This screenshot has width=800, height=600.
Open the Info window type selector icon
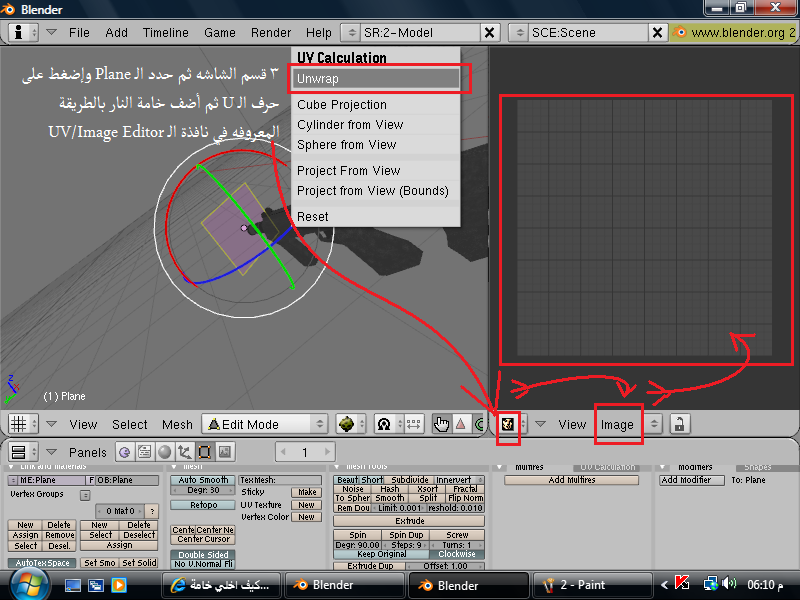pos(18,32)
